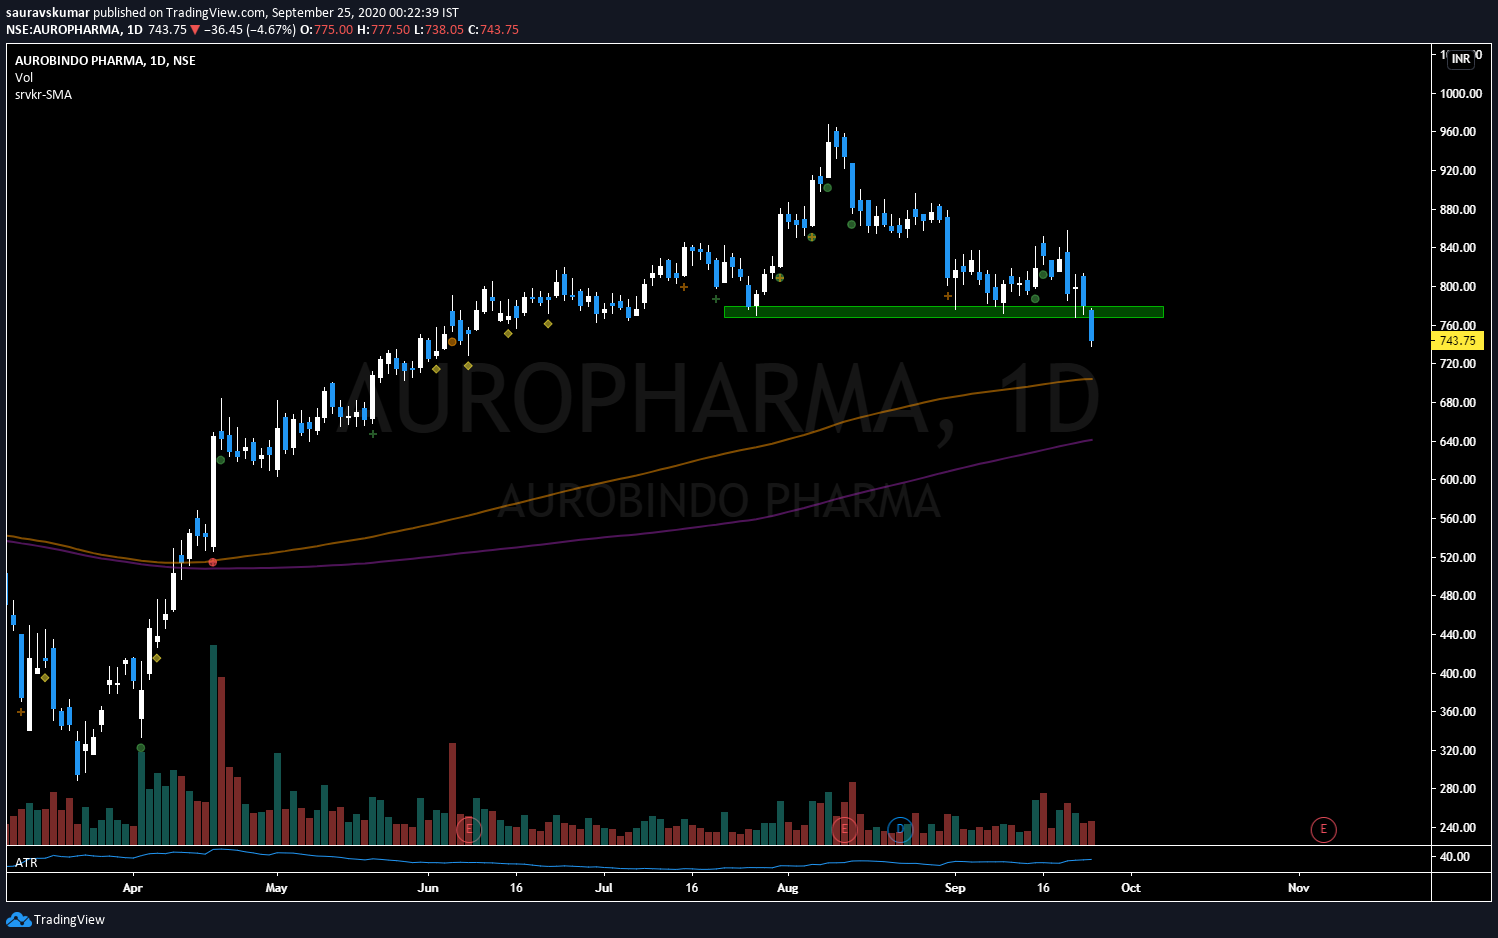Screen dimensions: 1498x938
Task: Click the 240.00 price axis label
Action: [x=1457, y=828]
